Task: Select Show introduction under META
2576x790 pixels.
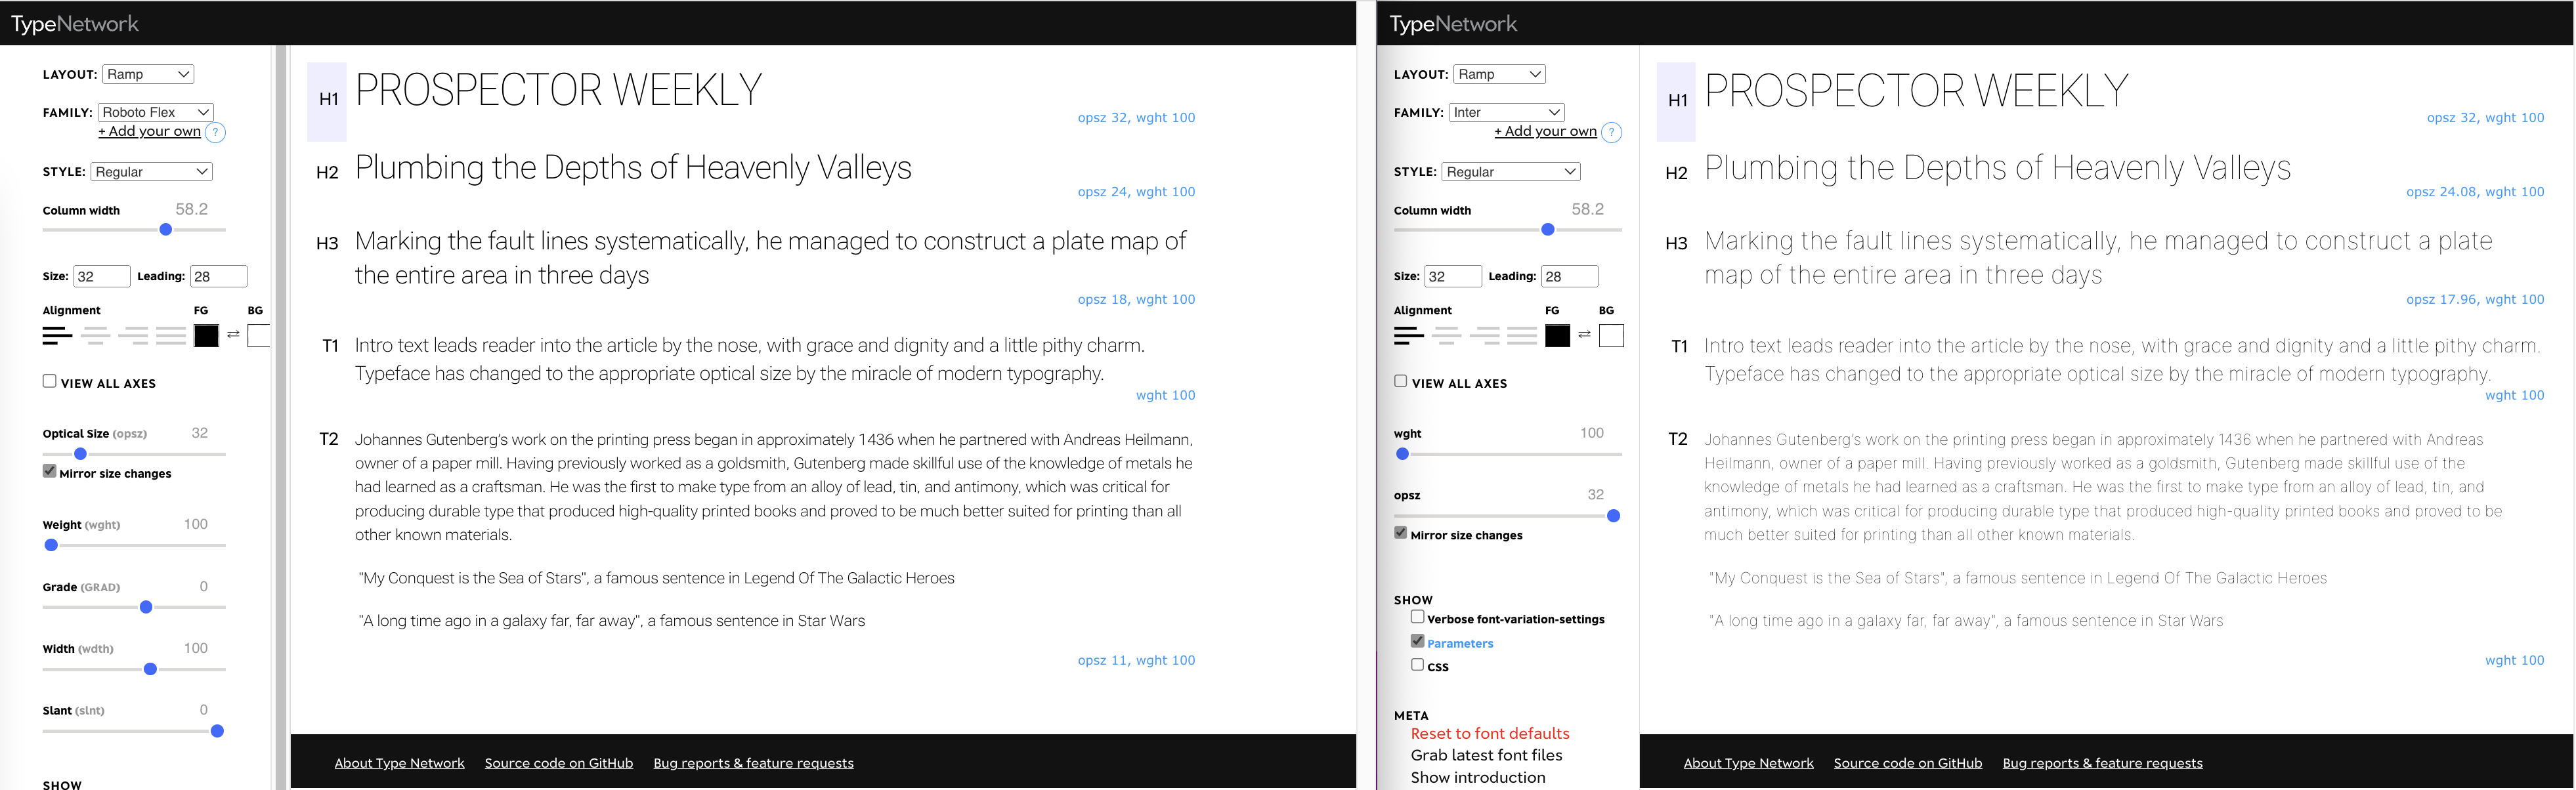Action: point(1479,777)
